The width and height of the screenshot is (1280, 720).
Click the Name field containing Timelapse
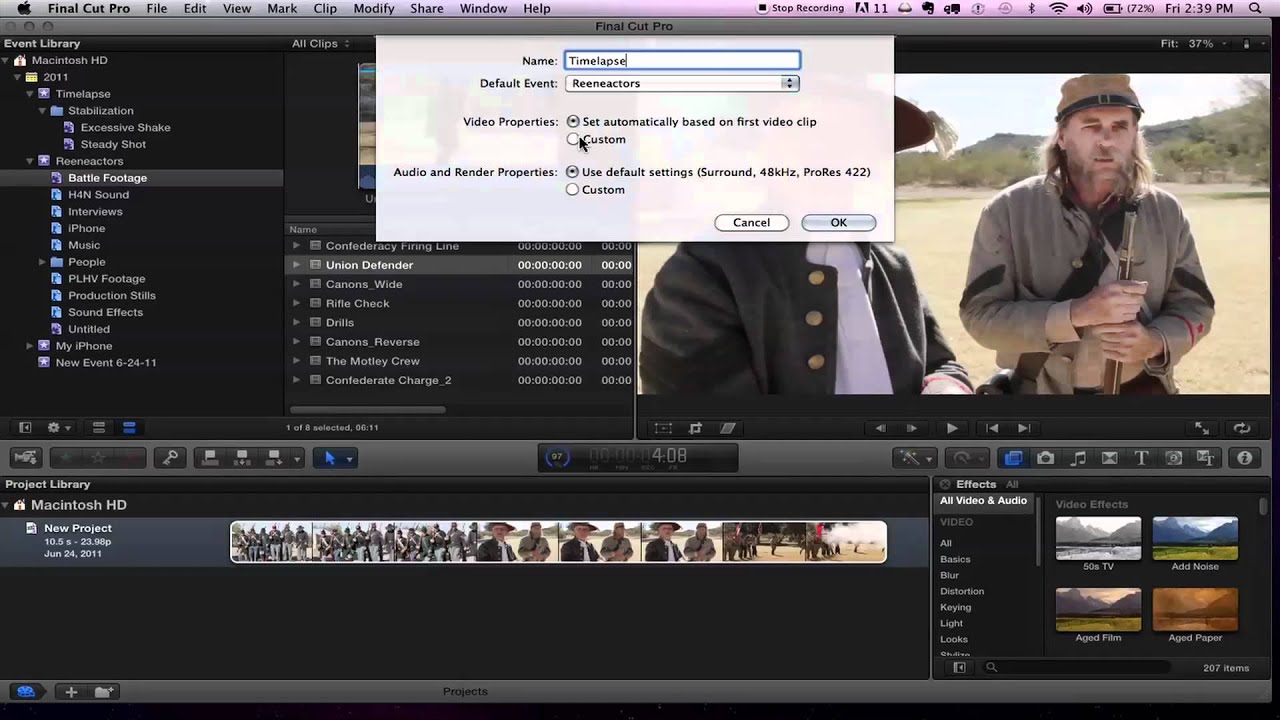(x=682, y=61)
